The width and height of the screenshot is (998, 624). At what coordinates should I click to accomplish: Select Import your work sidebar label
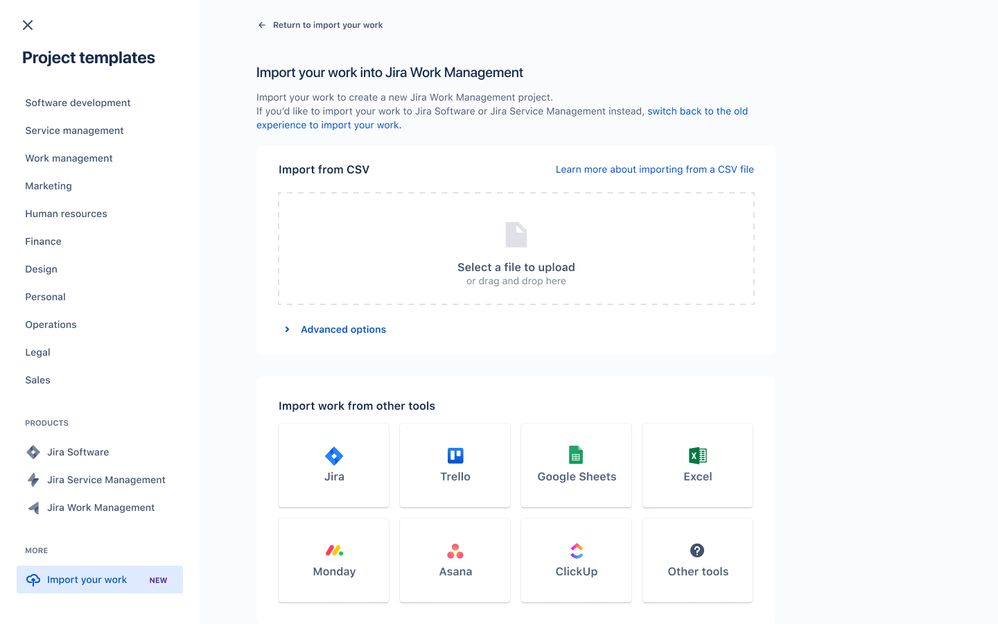tap(87, 579)
